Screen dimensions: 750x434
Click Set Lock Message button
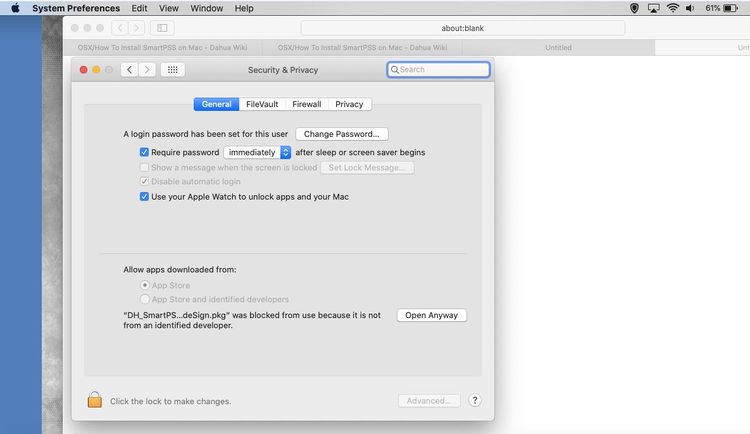pyautogui.click(x=367, y=167)
